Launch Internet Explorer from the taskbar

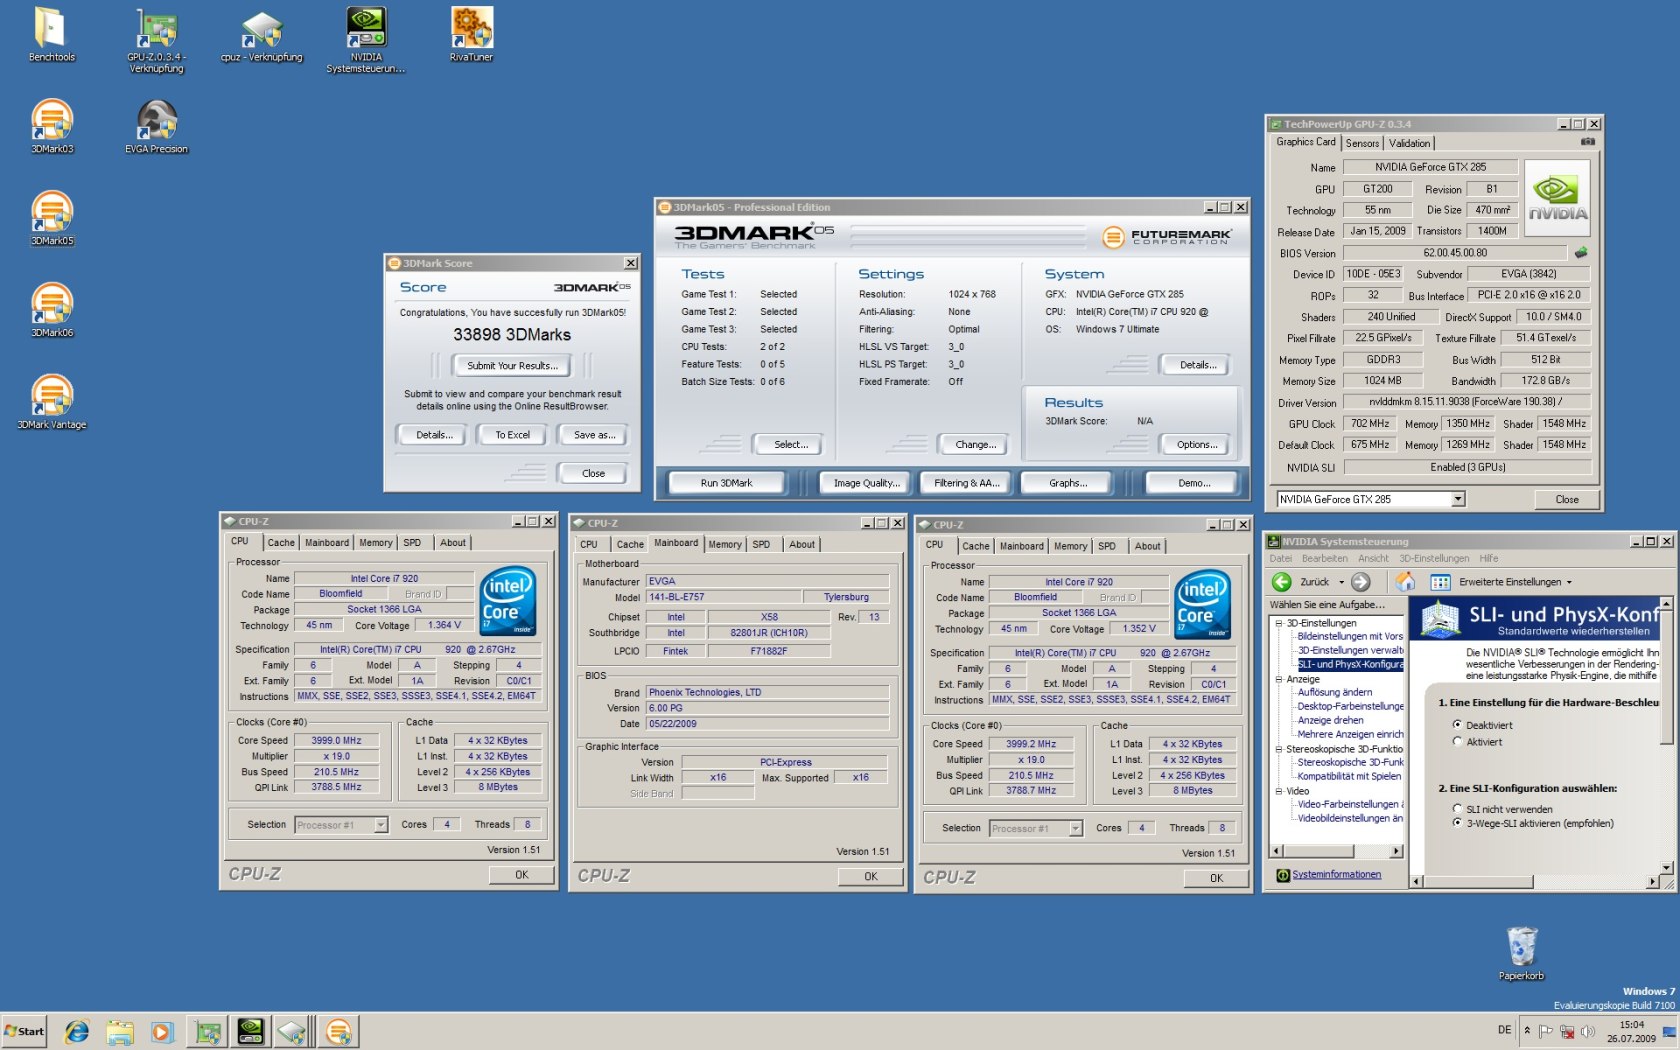77,1031
